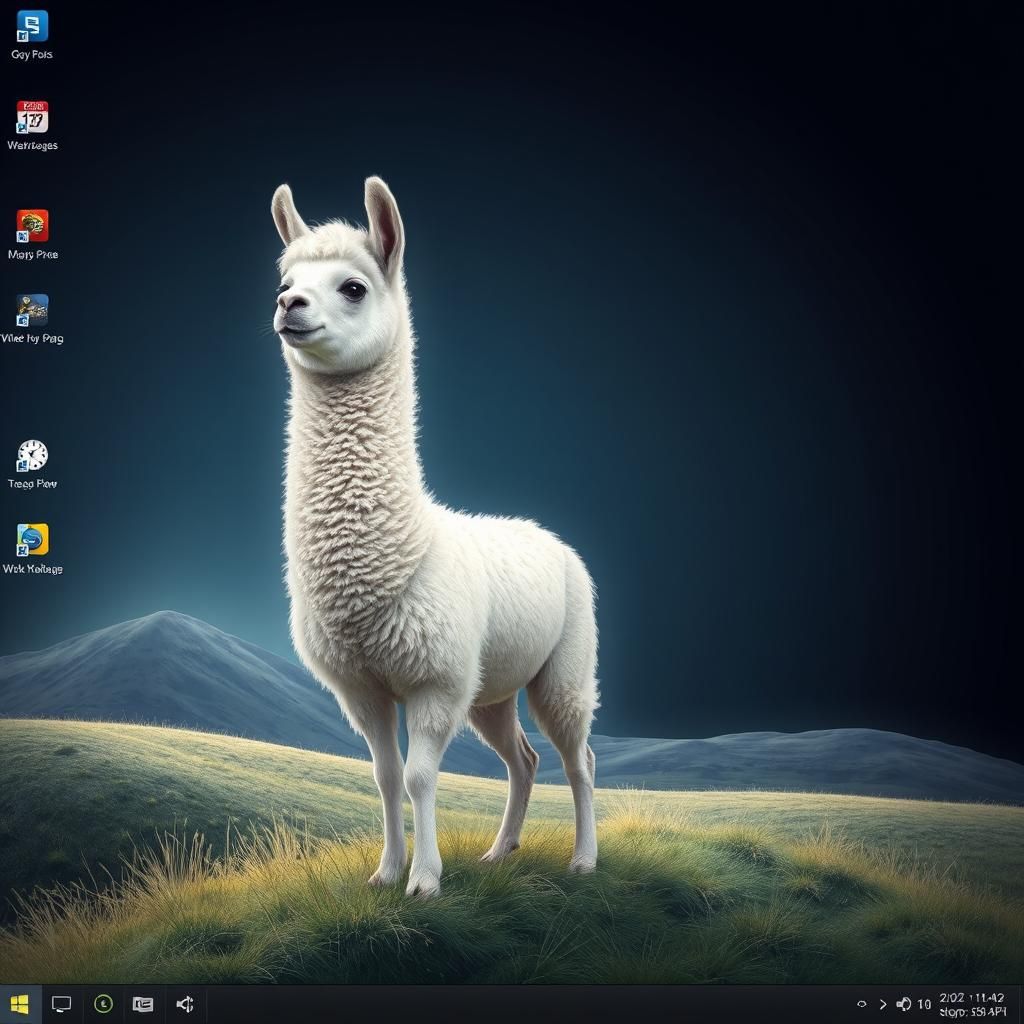Open the document viewer pinned to taskbar
1024x1024 pixels.
point(143,1005)
